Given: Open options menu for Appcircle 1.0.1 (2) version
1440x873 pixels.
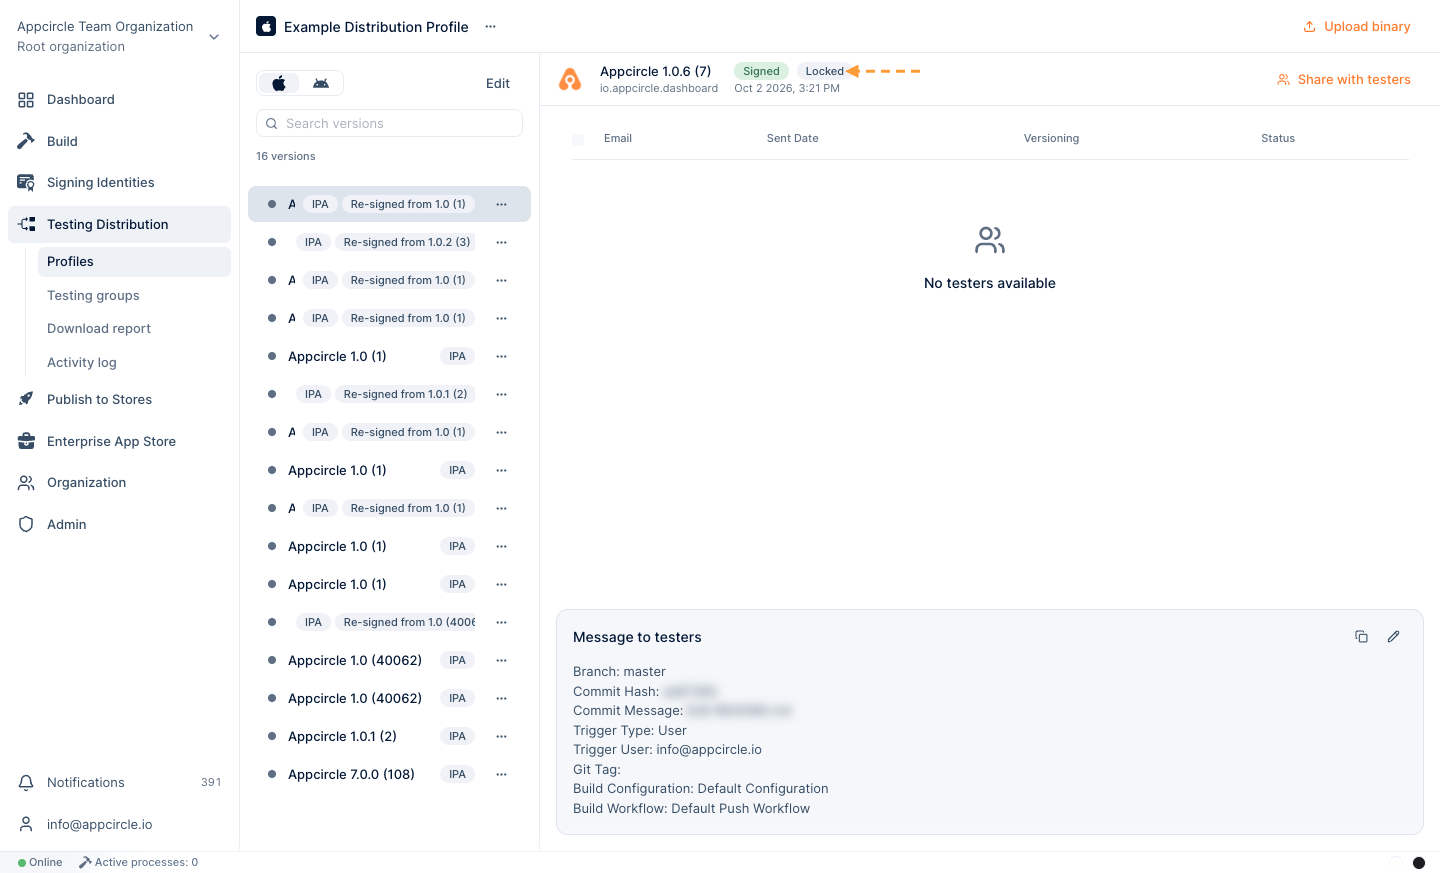Looking at the screenshot, I should [x=501, y=736].
